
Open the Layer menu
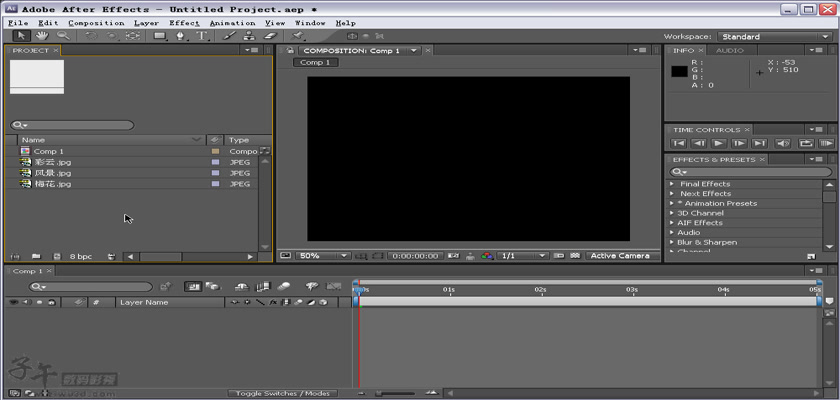(x=146, y=23)
